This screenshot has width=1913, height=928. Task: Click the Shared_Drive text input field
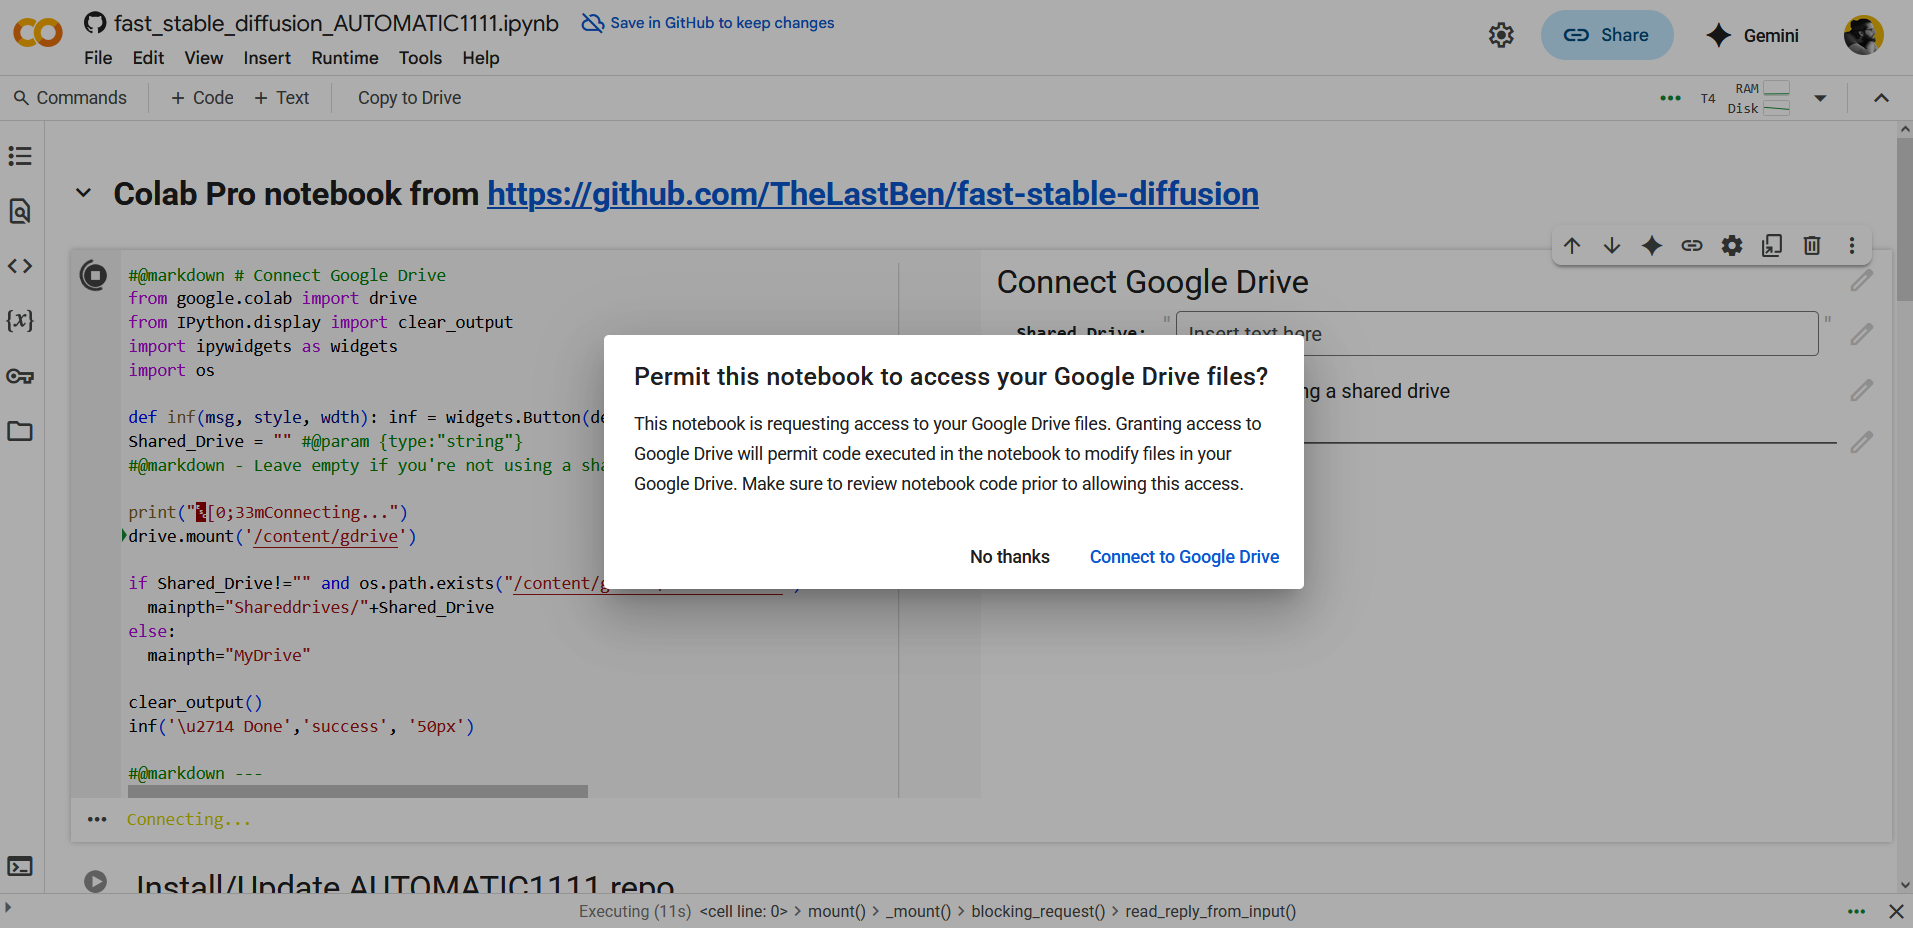click(x=1496, y=334)
